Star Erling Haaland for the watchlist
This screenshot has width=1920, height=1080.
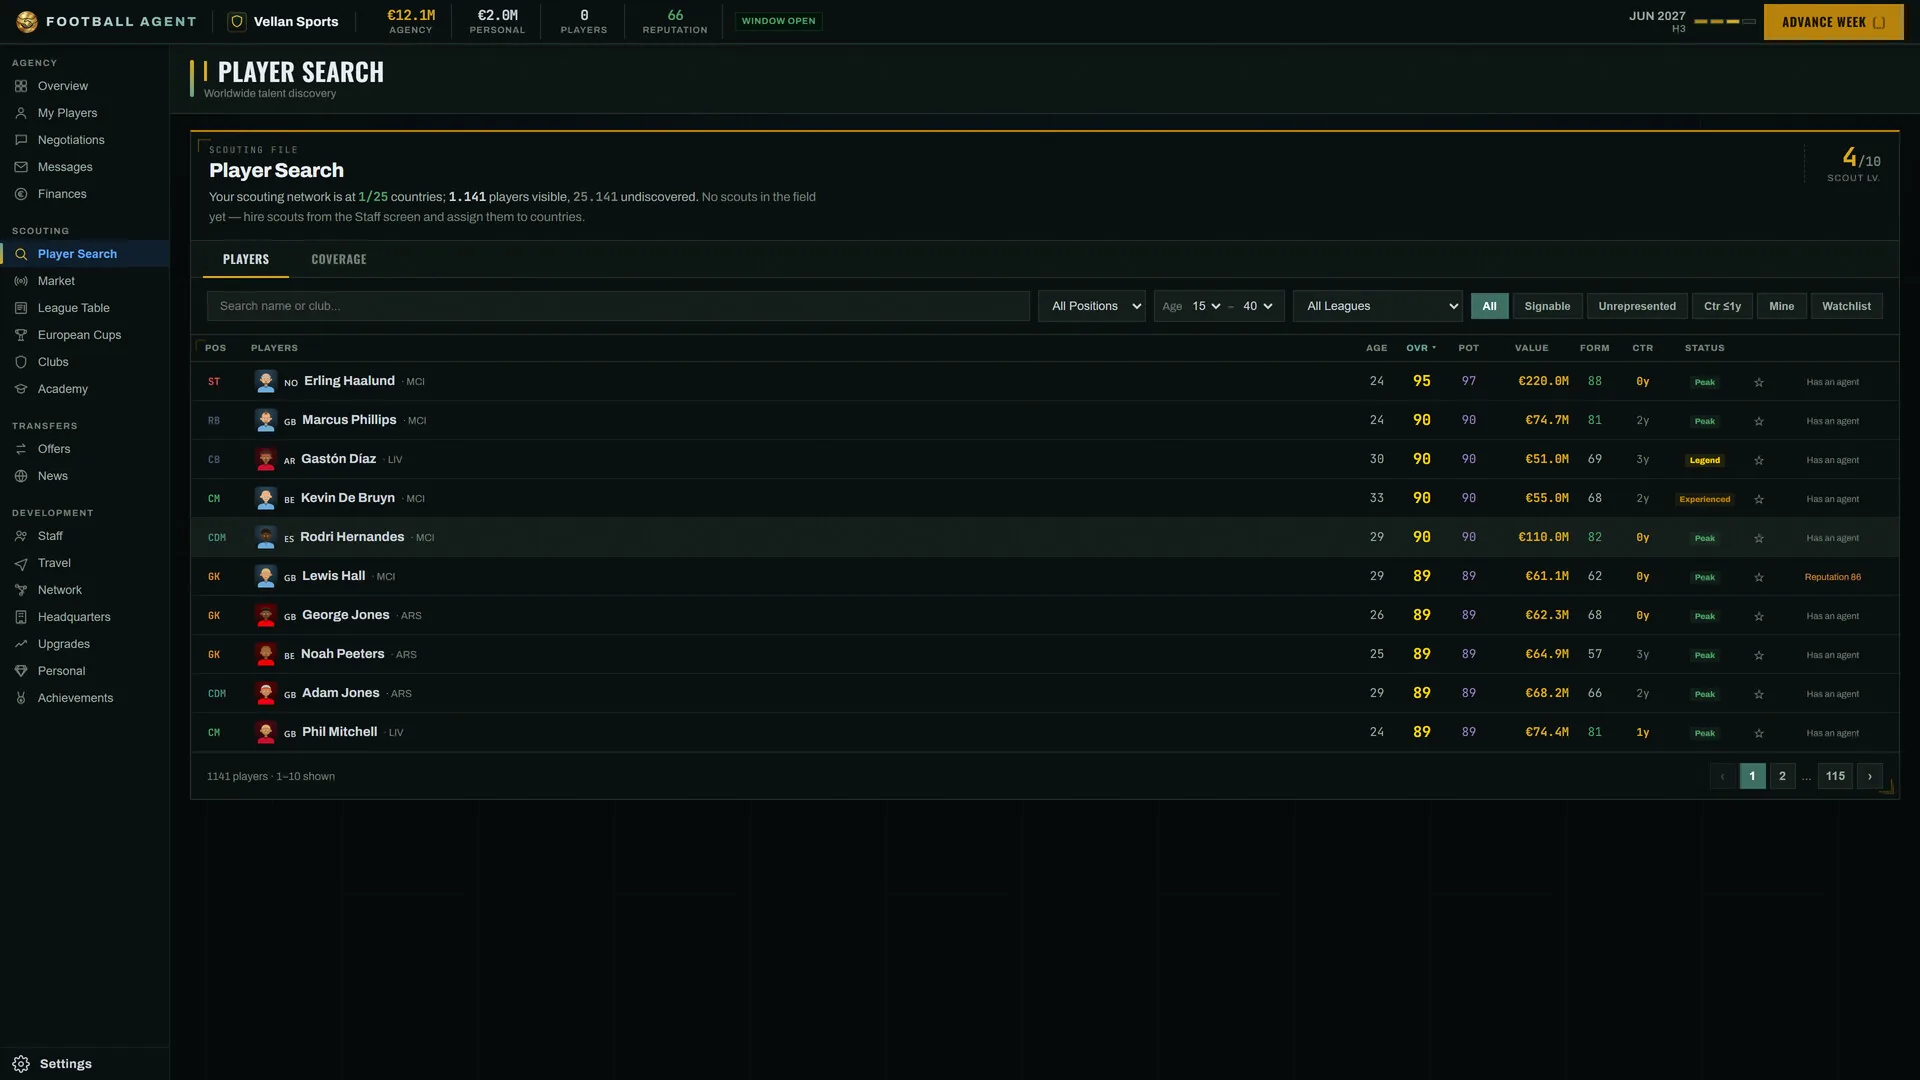click(x=1759, y=382)
